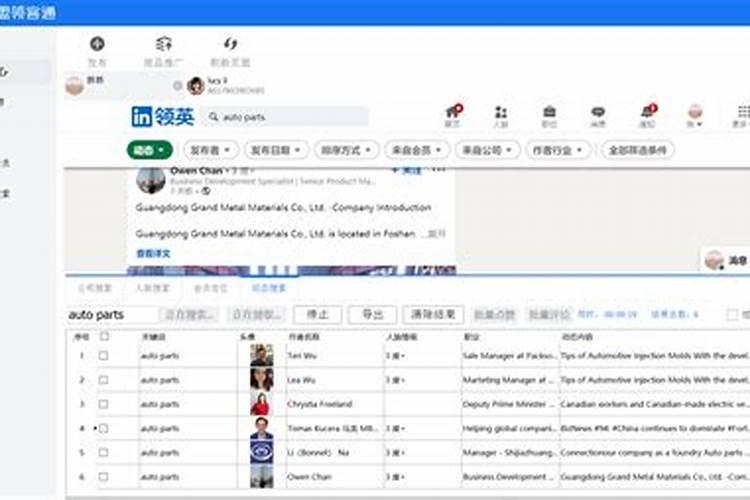Check the box for row 1 Teri Wu
Viewport: 750px width, 500px height.
pyautogui.click(x=103, y=356)
